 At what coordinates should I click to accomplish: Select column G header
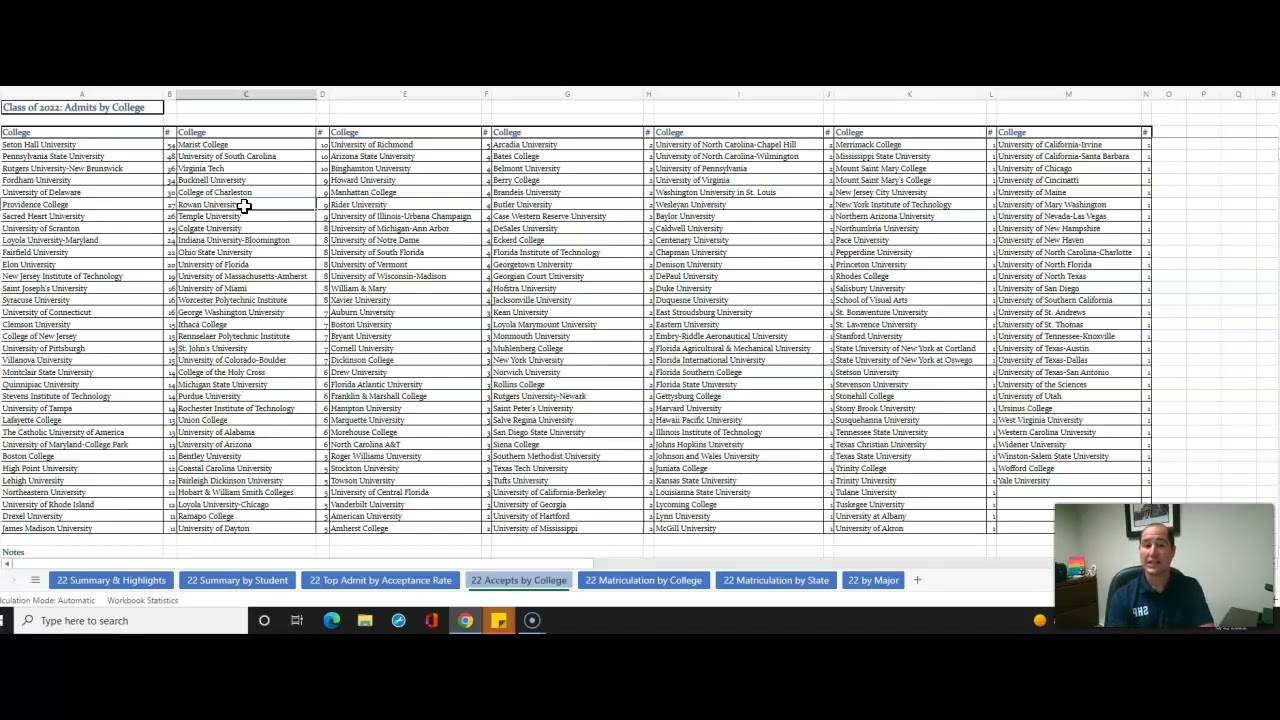click(567, 95)
